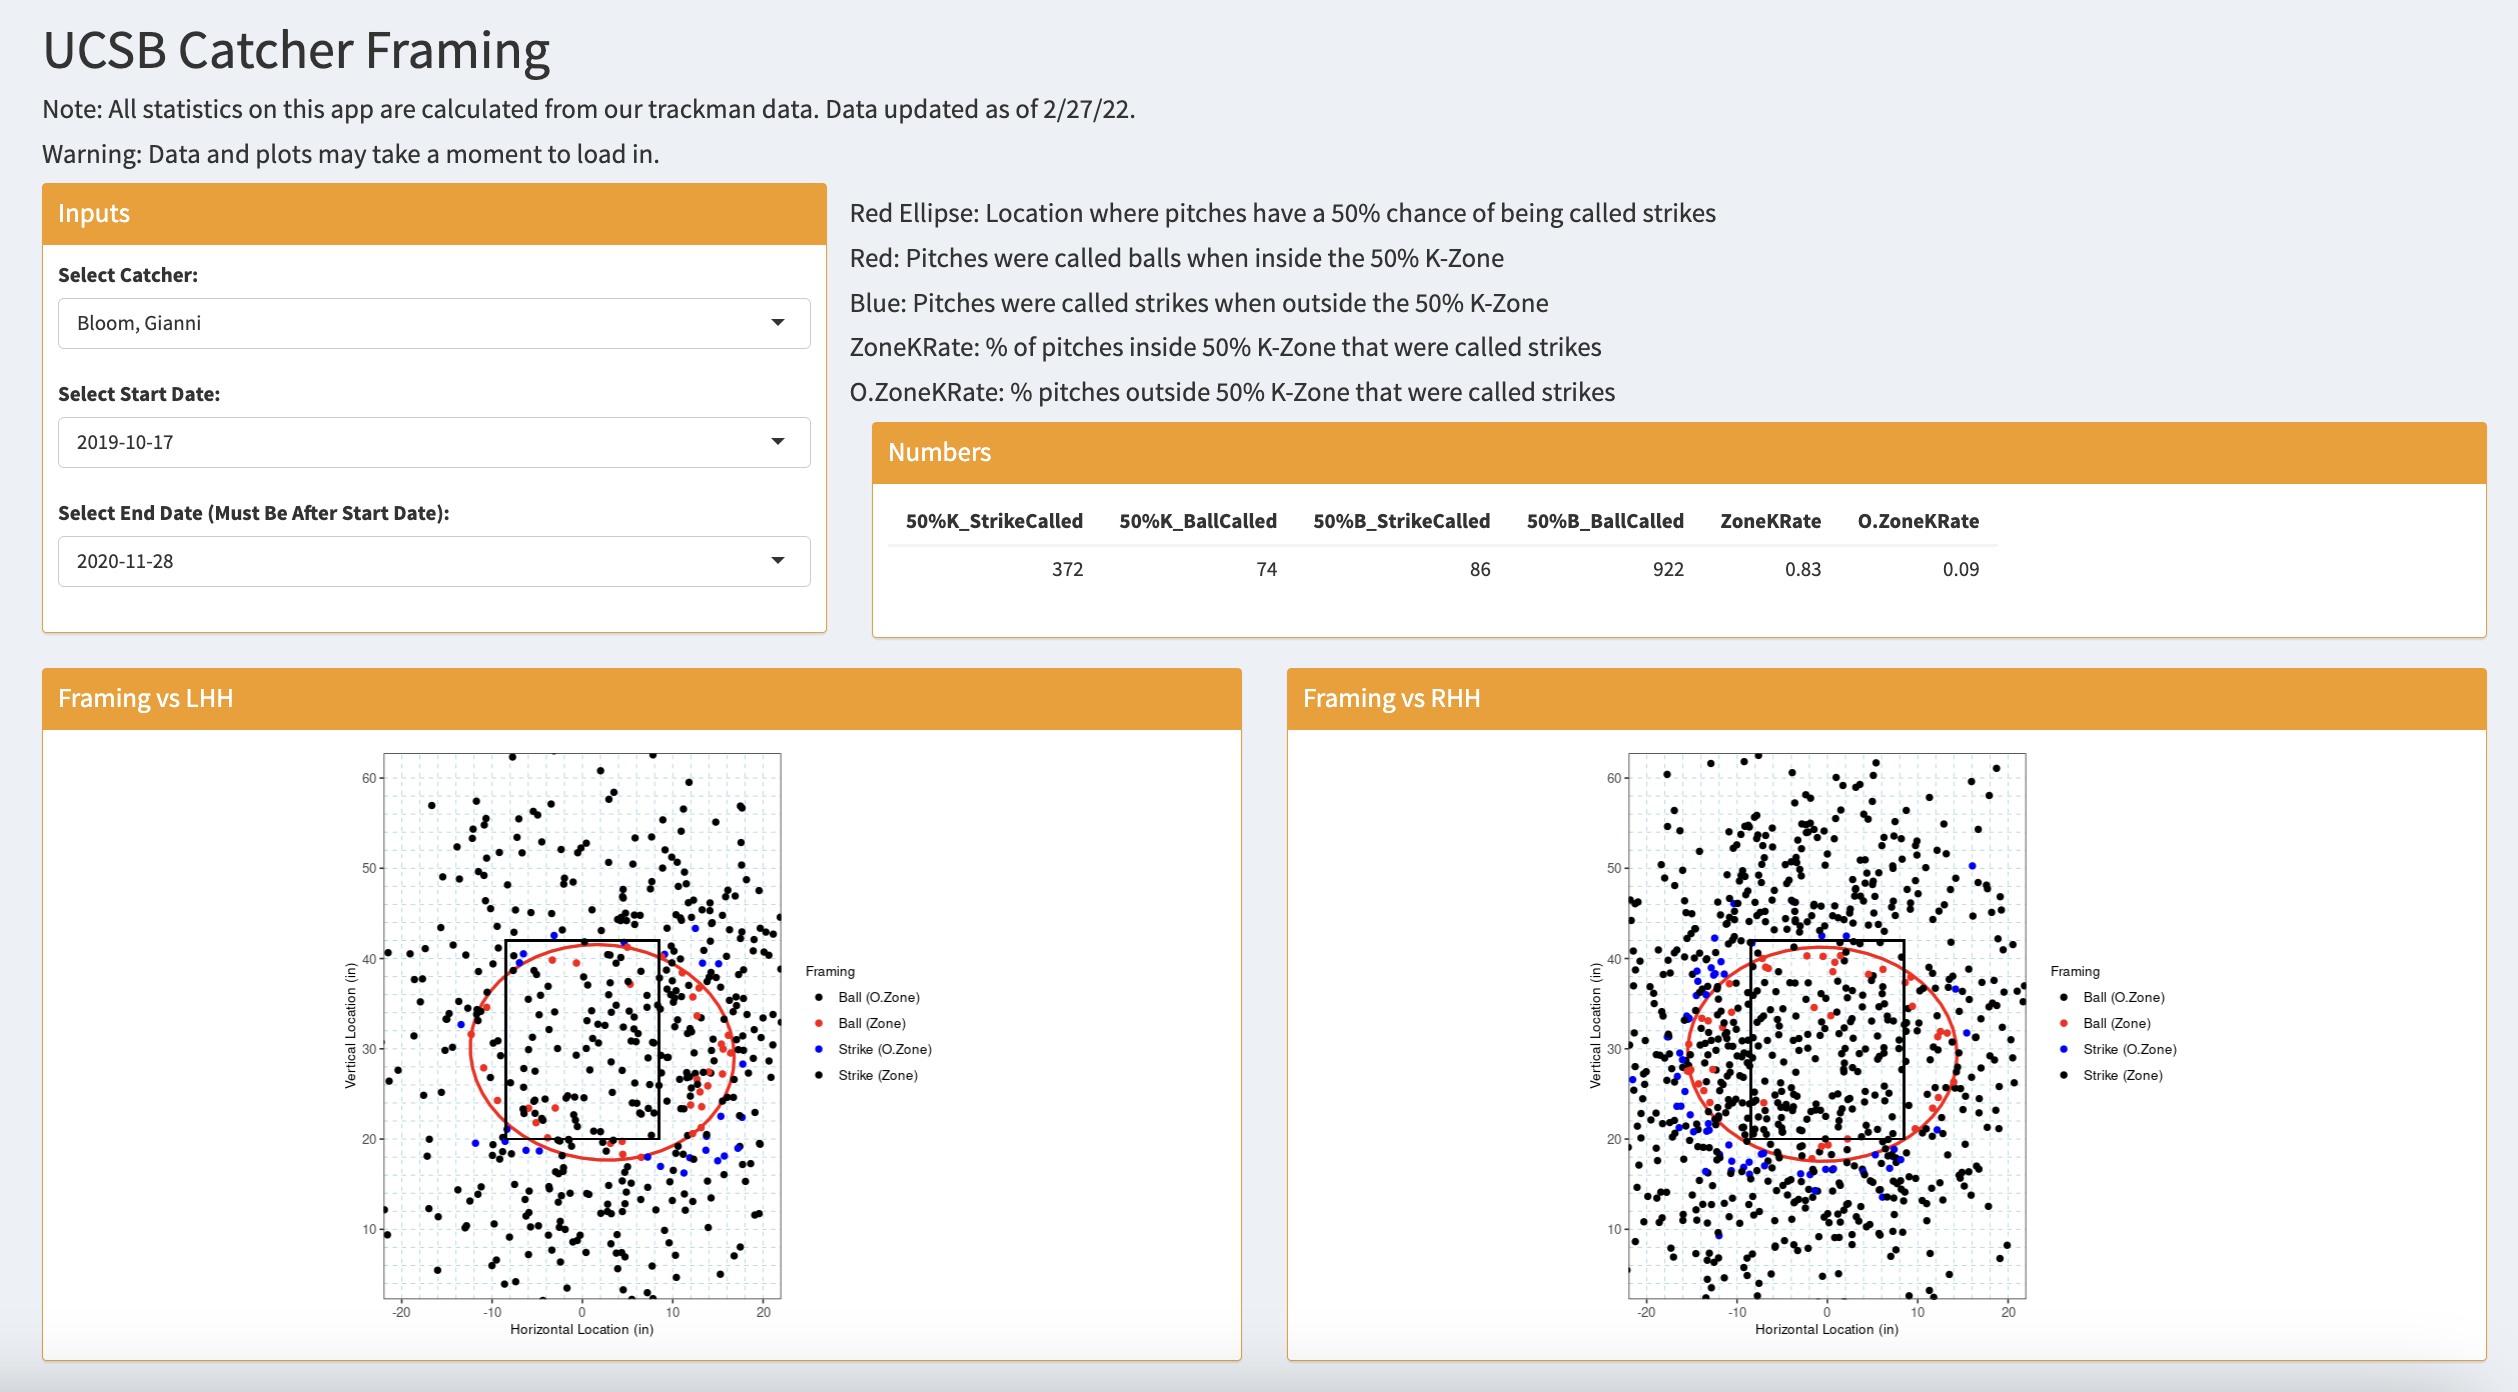Click the 50%B_BallCalled column header
The width and height of the screenshot is (2518, 1392).
click(1604, 521)
